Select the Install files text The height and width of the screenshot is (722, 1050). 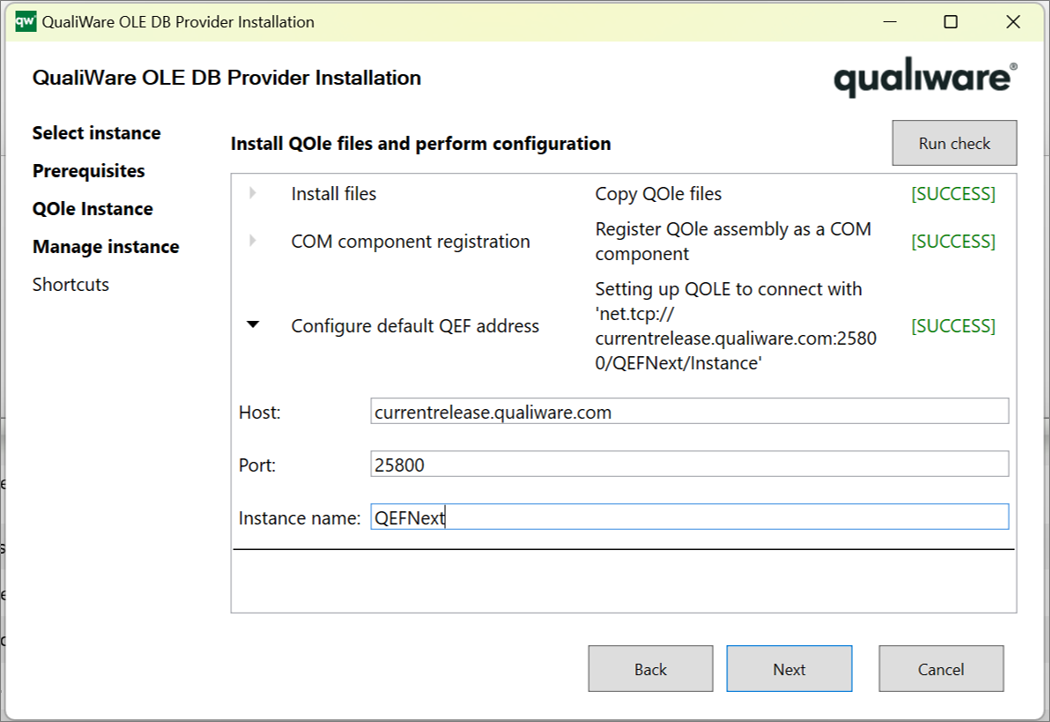tap(333, 194)
